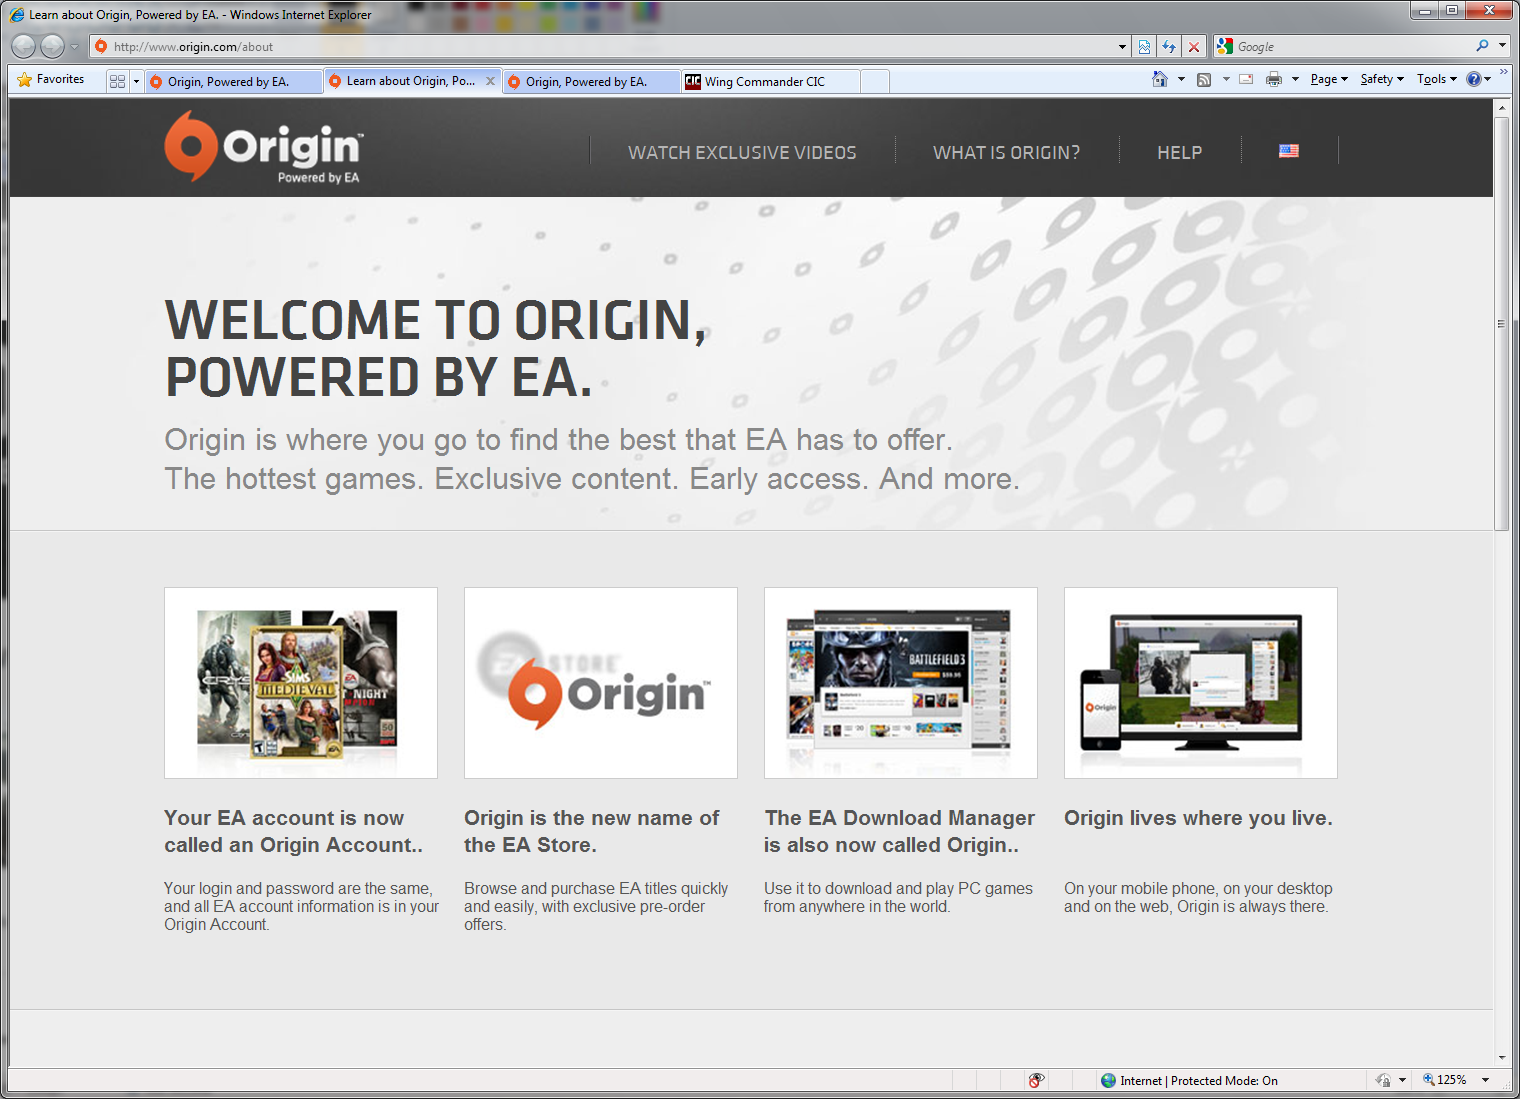Click the Refresh page icon

1169,47
